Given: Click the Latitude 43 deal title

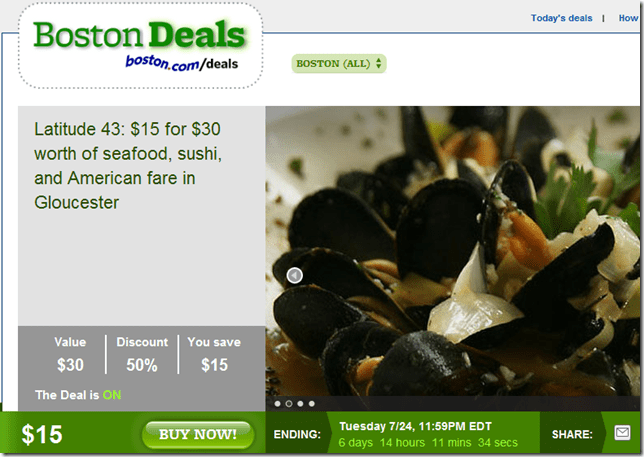Looking at the screenshot, I should click(x=128, y=165).
